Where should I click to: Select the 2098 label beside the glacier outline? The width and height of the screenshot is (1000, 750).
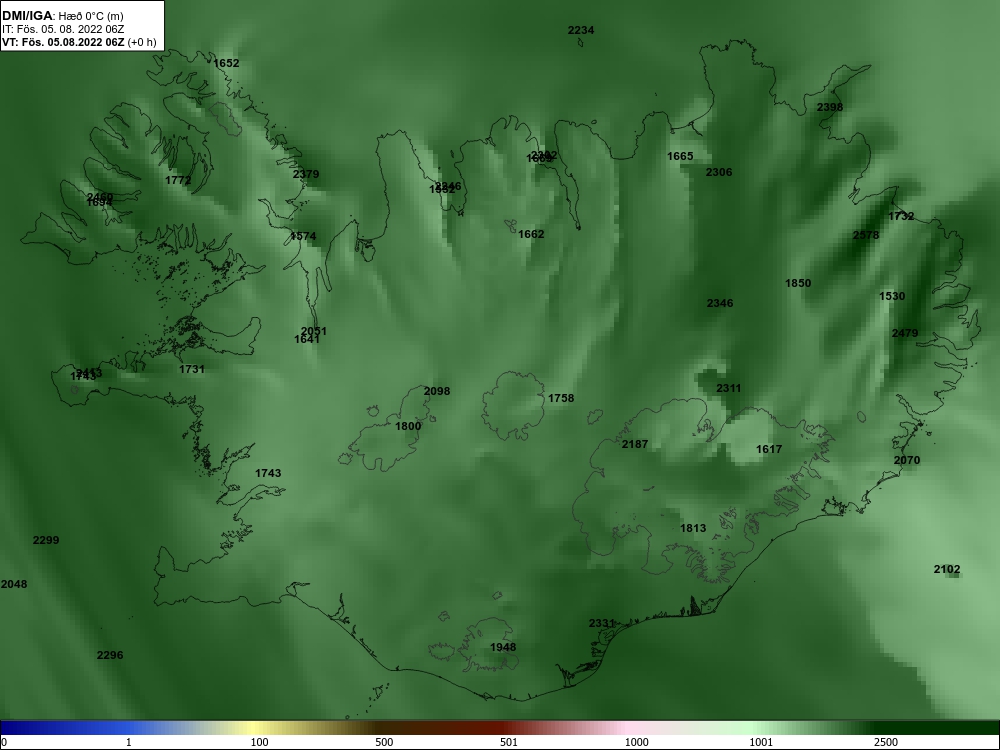pos(437,391)
